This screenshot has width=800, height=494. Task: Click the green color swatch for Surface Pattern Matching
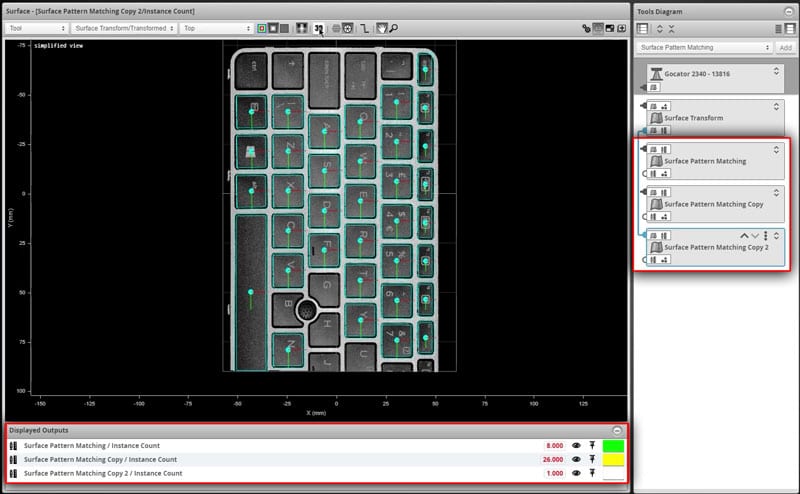(613, 446)
